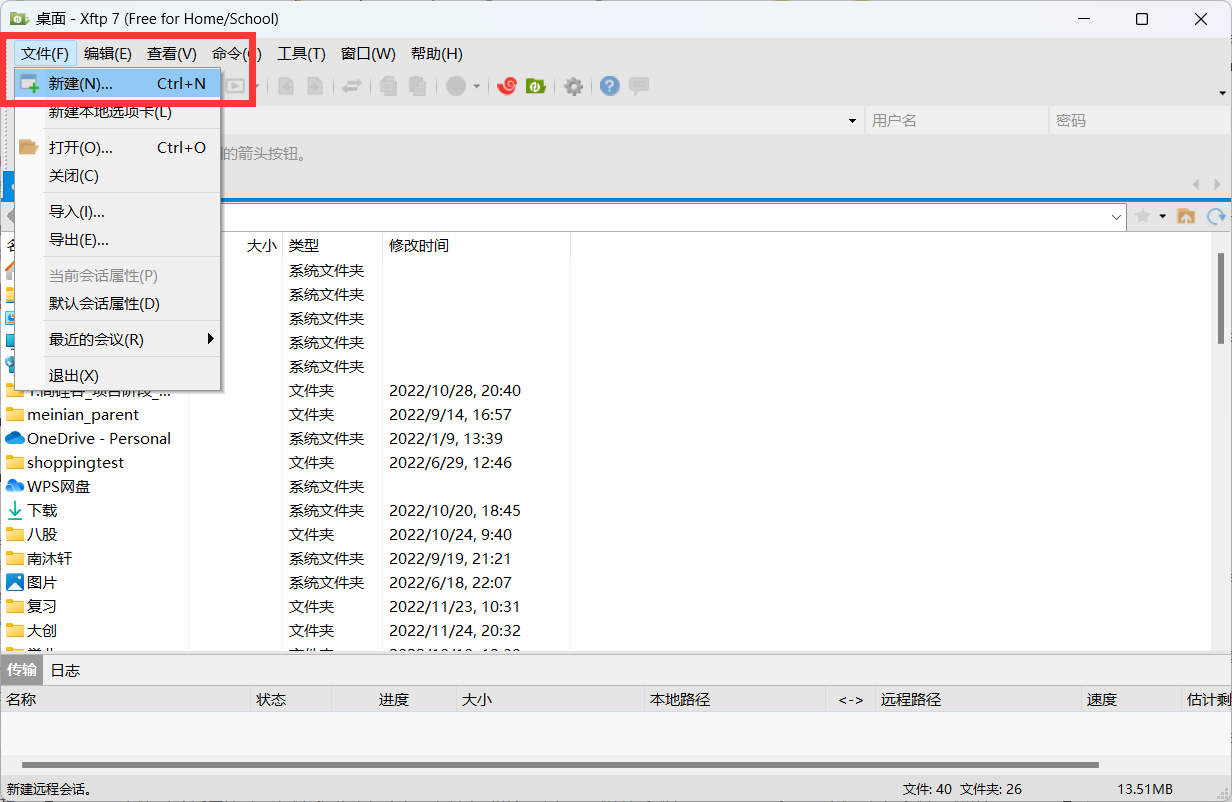The height and width of the screenshot is (802, 1232).
Task: Click the folder icon next to 八股
Action: click(x=14, y=534)
